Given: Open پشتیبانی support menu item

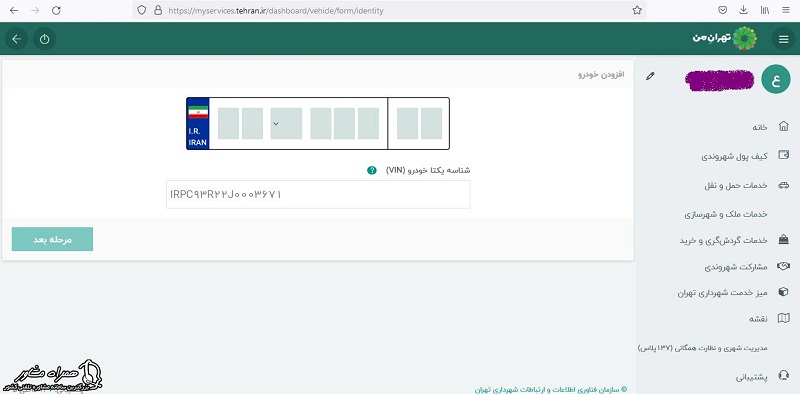Looking at the screenshot, I should [x=752, y=377].
